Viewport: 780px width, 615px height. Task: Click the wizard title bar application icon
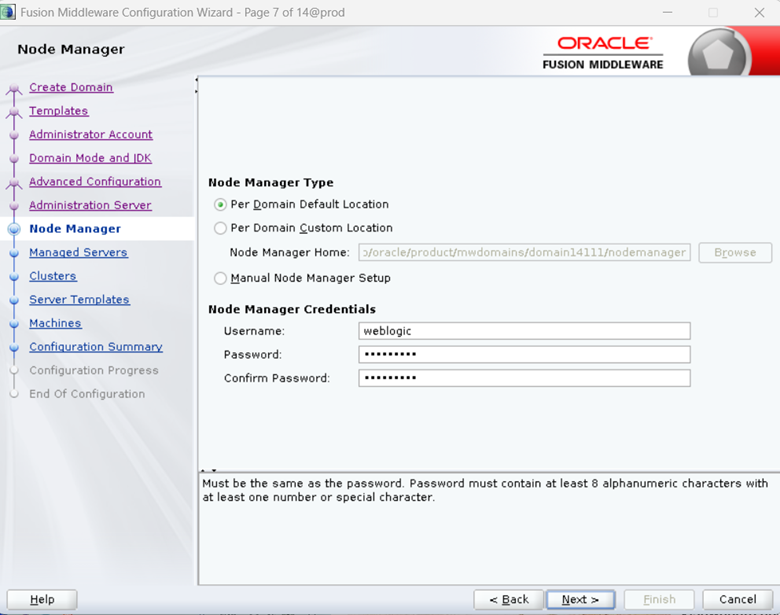pos(8,12)
